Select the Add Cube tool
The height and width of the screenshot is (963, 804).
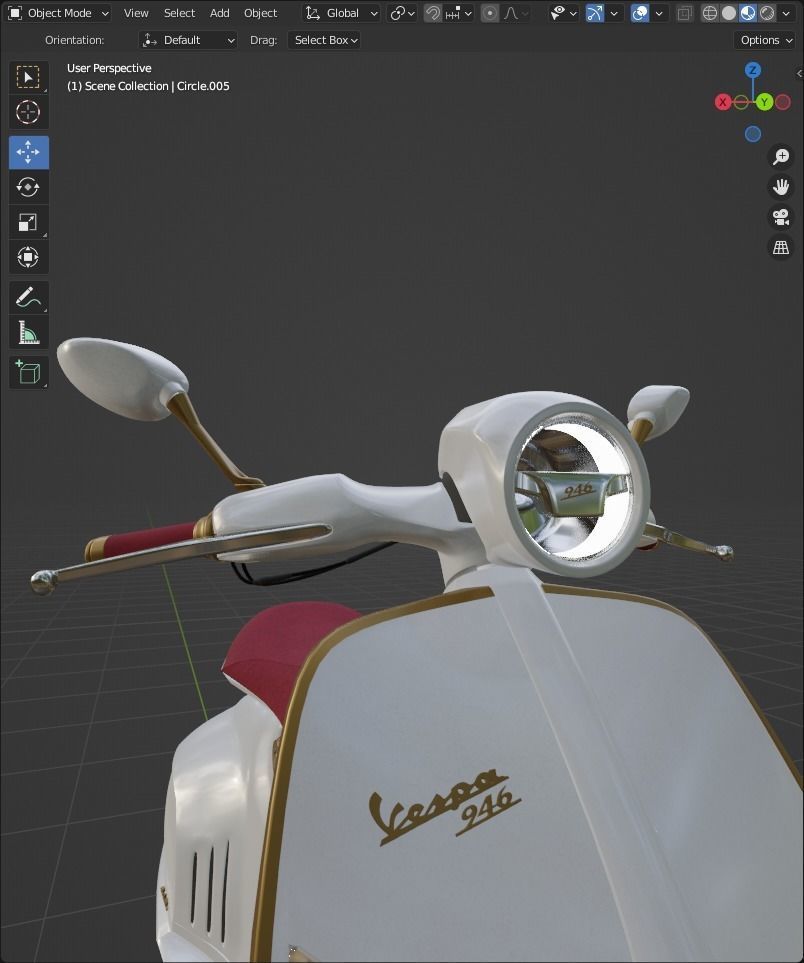click(x=28, y=372)
